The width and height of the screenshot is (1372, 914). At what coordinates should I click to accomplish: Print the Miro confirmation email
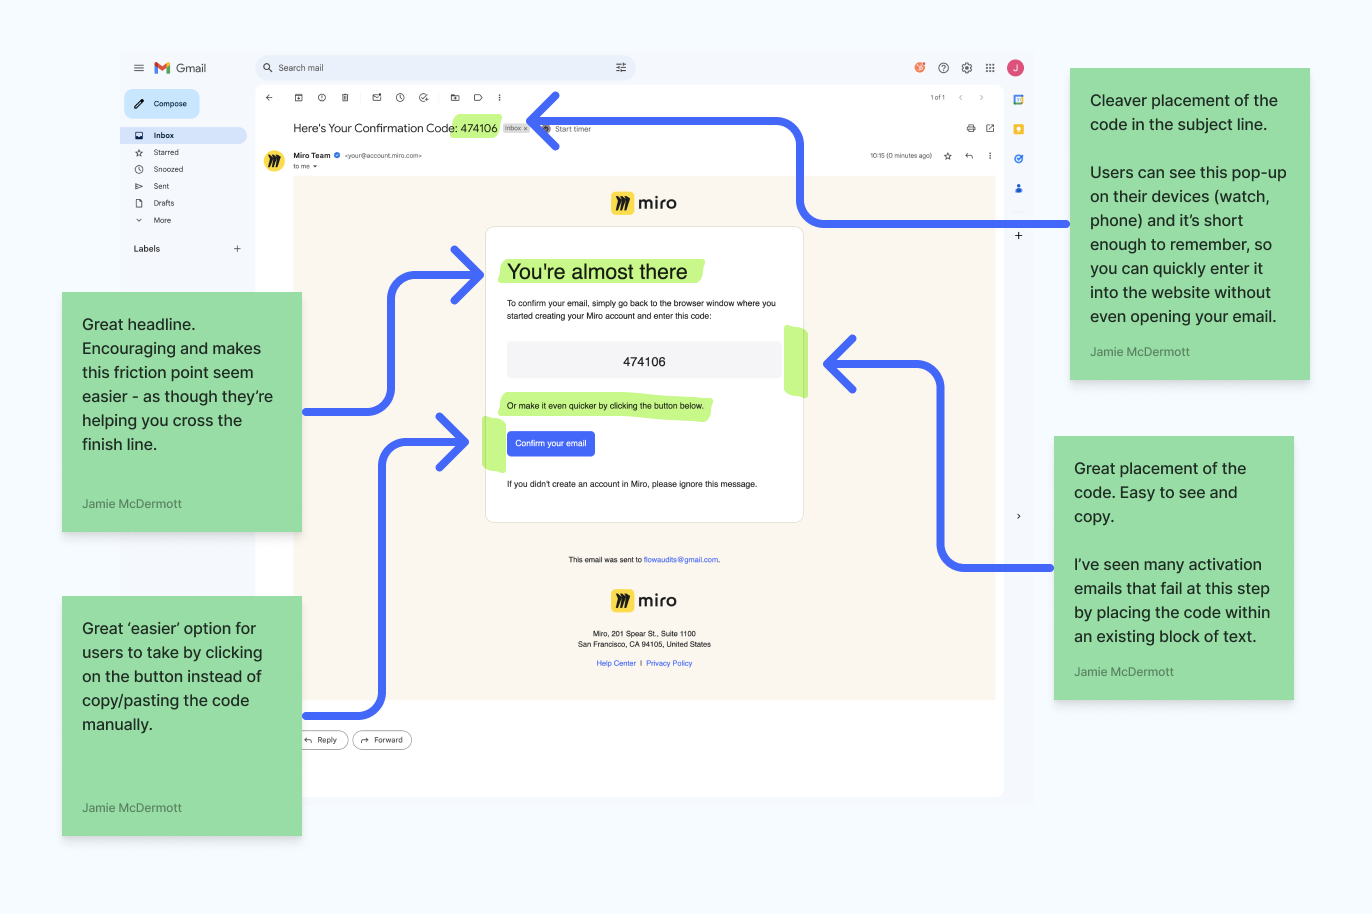(970, 128)
